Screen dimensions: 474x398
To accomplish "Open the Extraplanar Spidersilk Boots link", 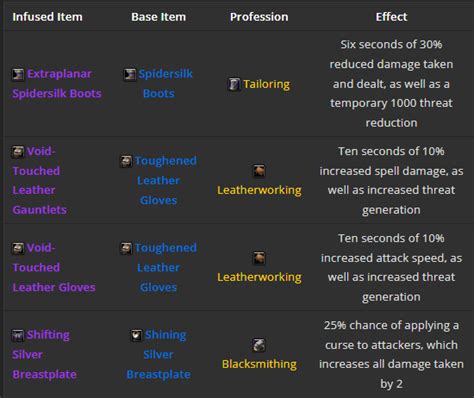I will point(57,84).
